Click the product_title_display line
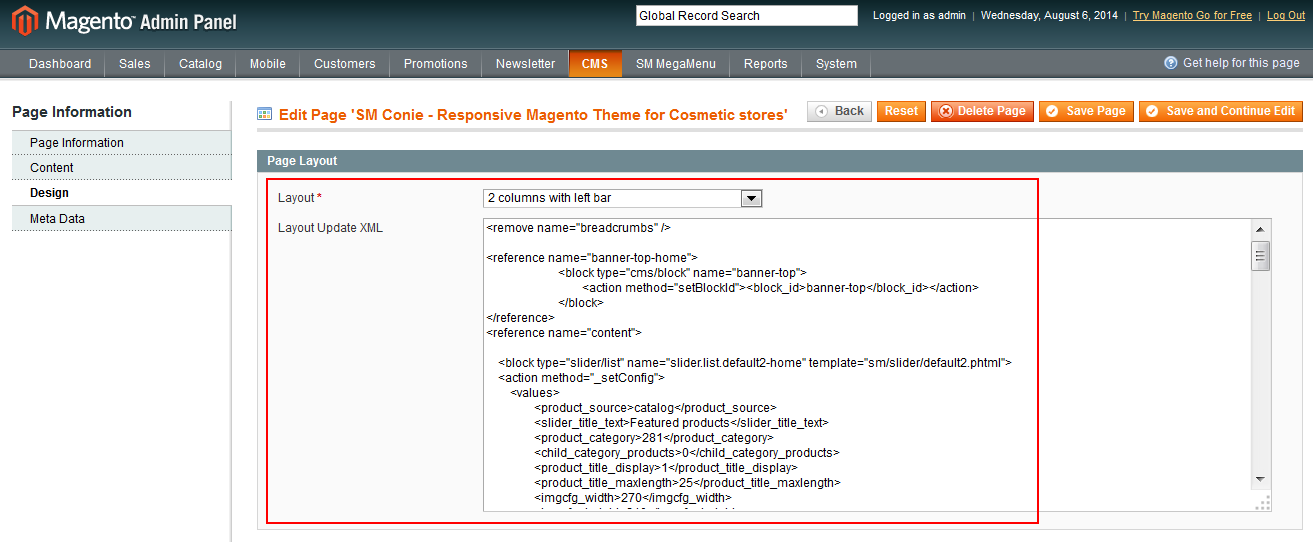This screenshot has height=542, width=1313. coord(665,468)
